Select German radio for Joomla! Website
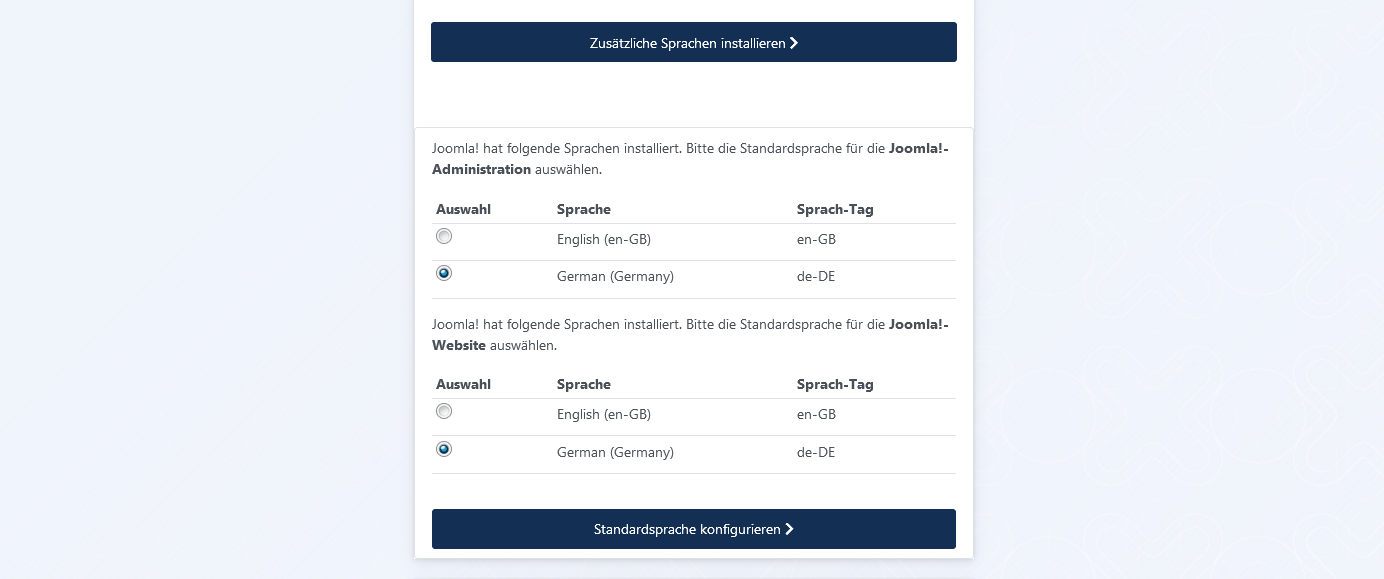Viewport: 1384px width, 579px height. pos(444,449)
